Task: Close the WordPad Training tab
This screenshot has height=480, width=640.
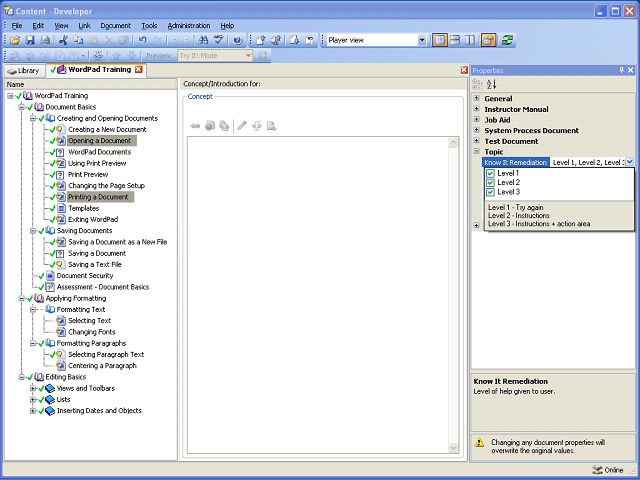Action: 139,69
